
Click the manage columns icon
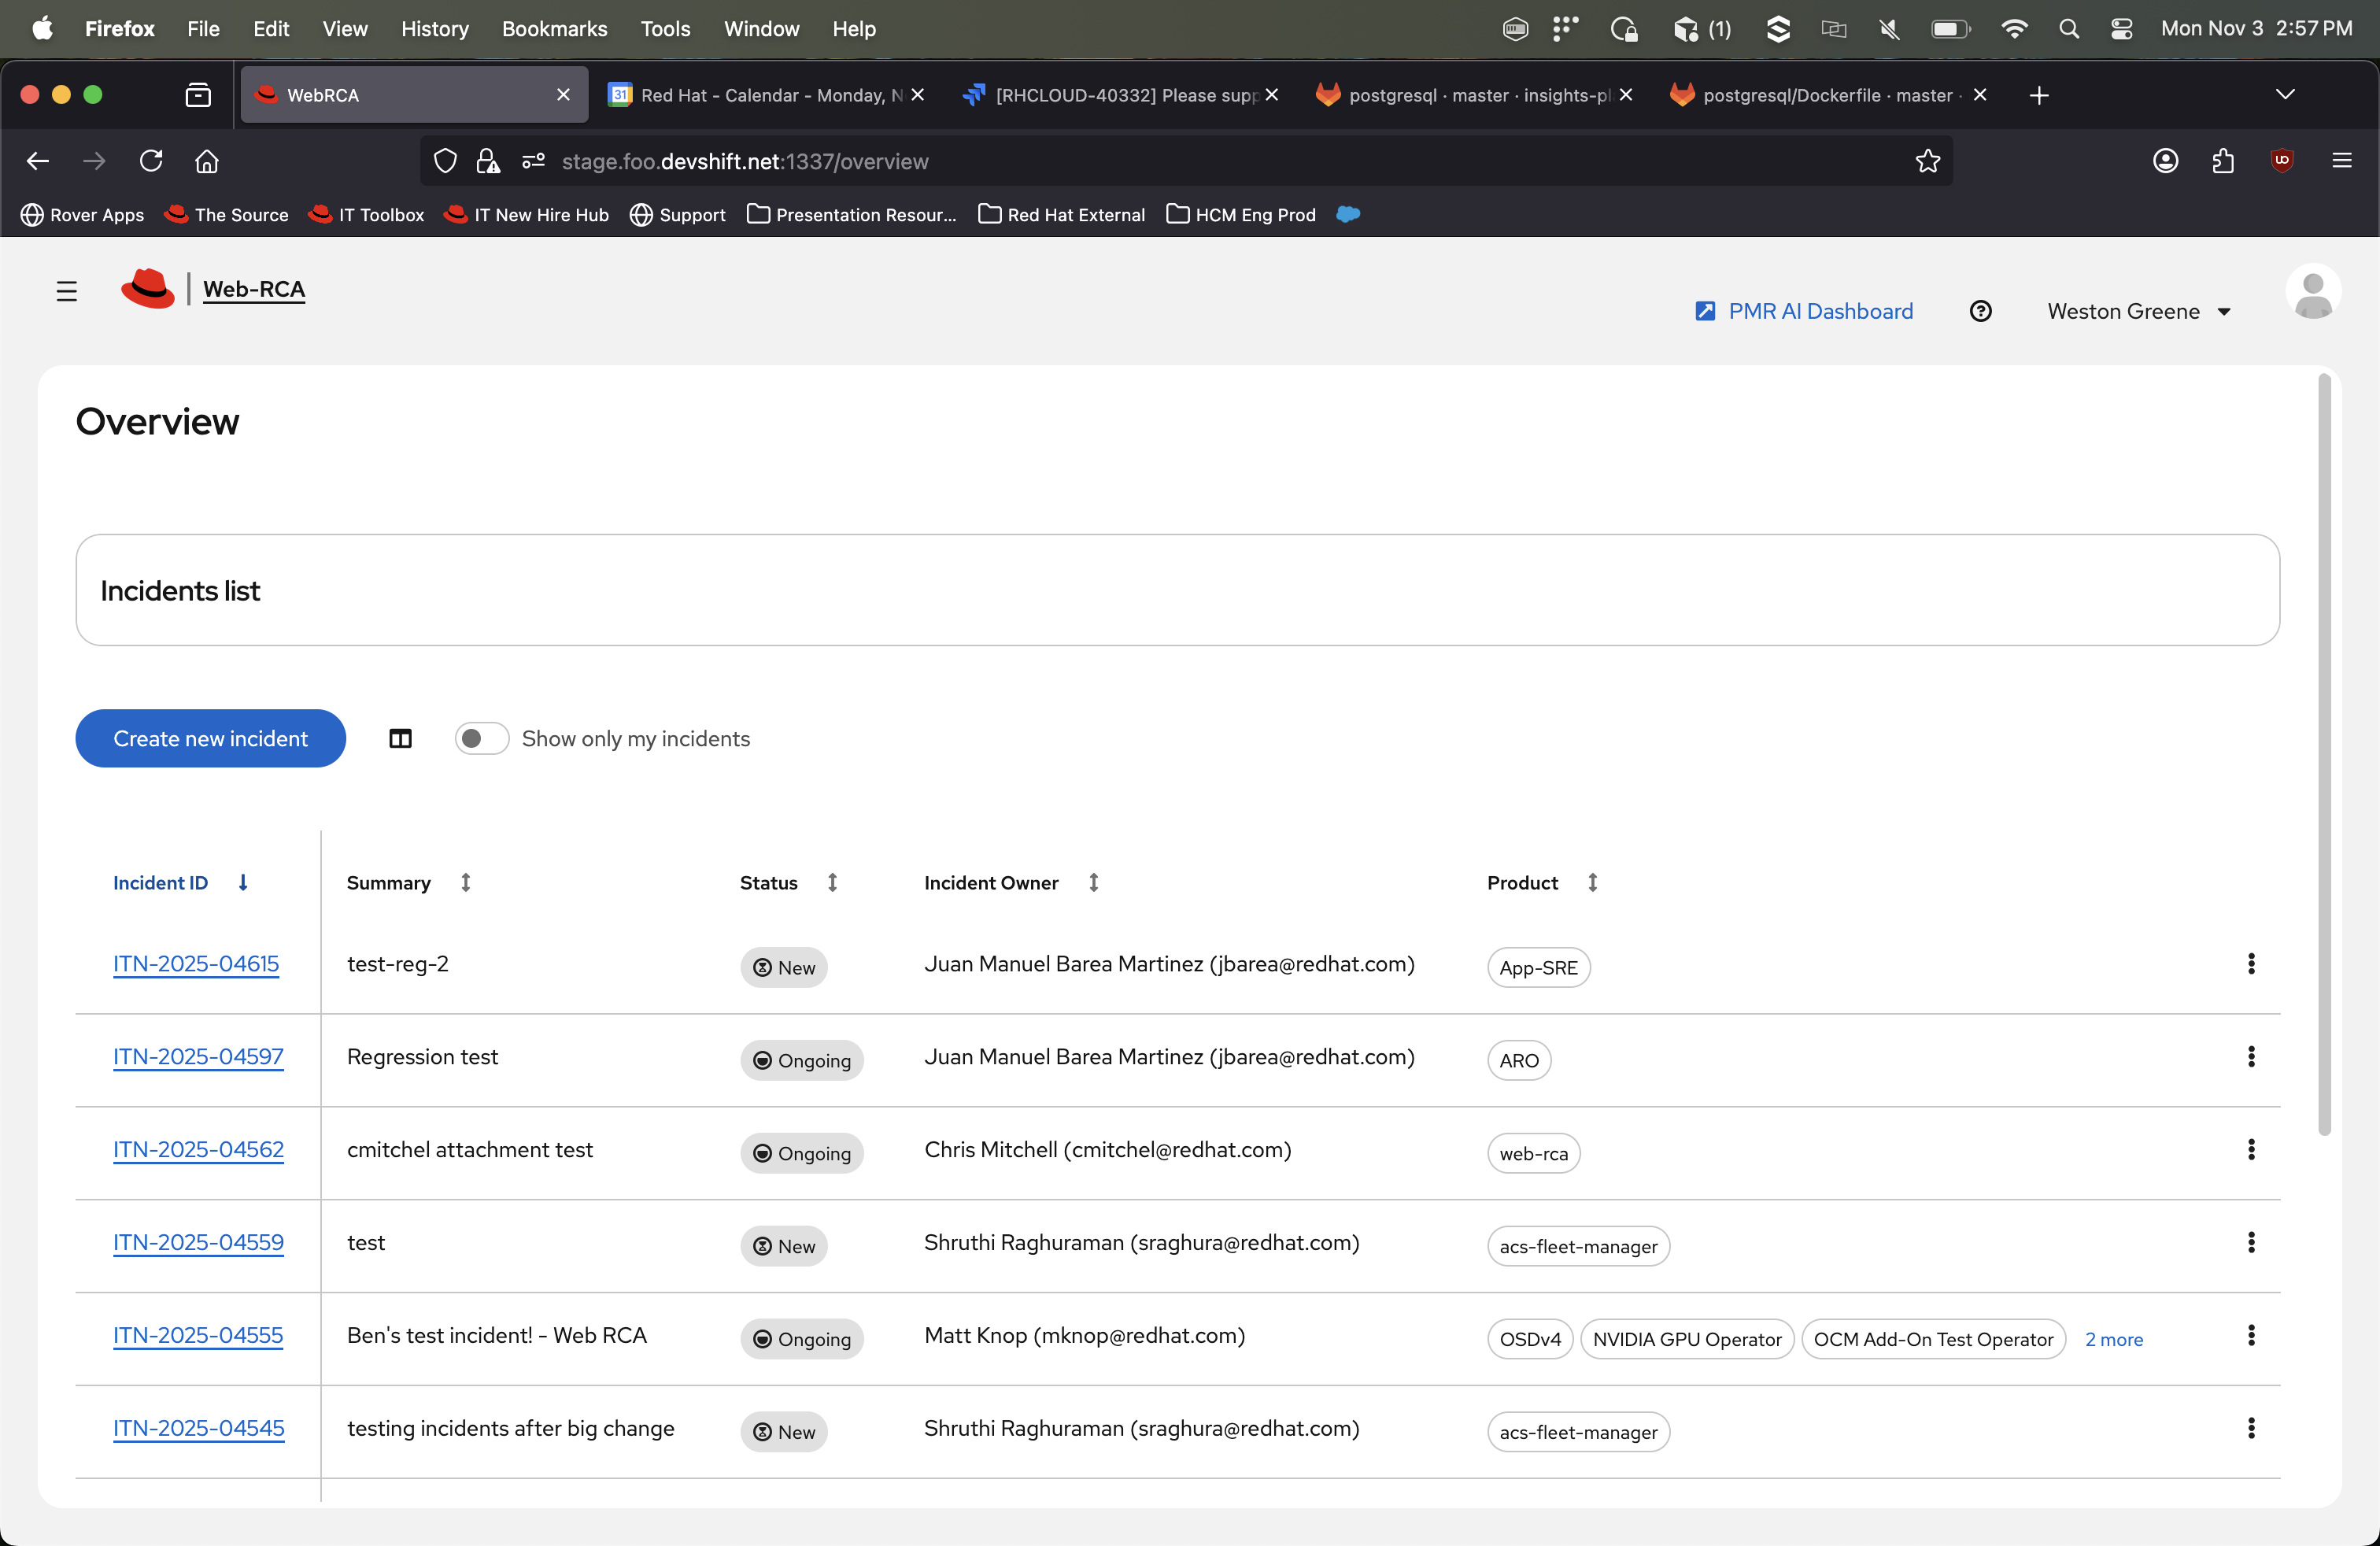[x=400, y=738]
